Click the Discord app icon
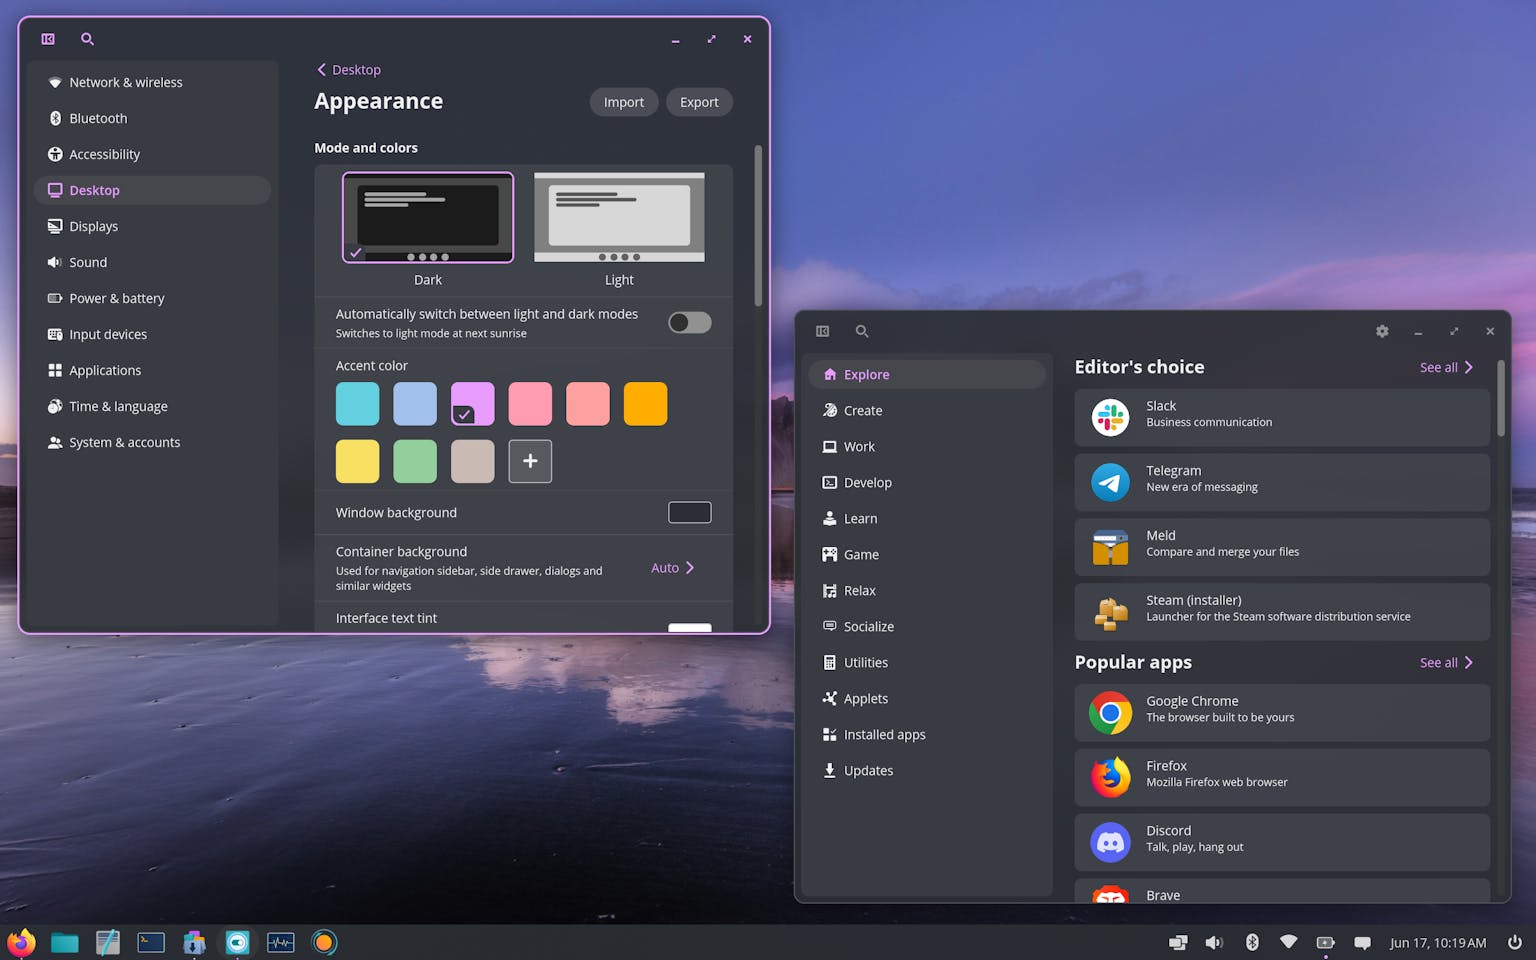The width and height of the screenshot is (1536, 960). [x=1110, y=842]
